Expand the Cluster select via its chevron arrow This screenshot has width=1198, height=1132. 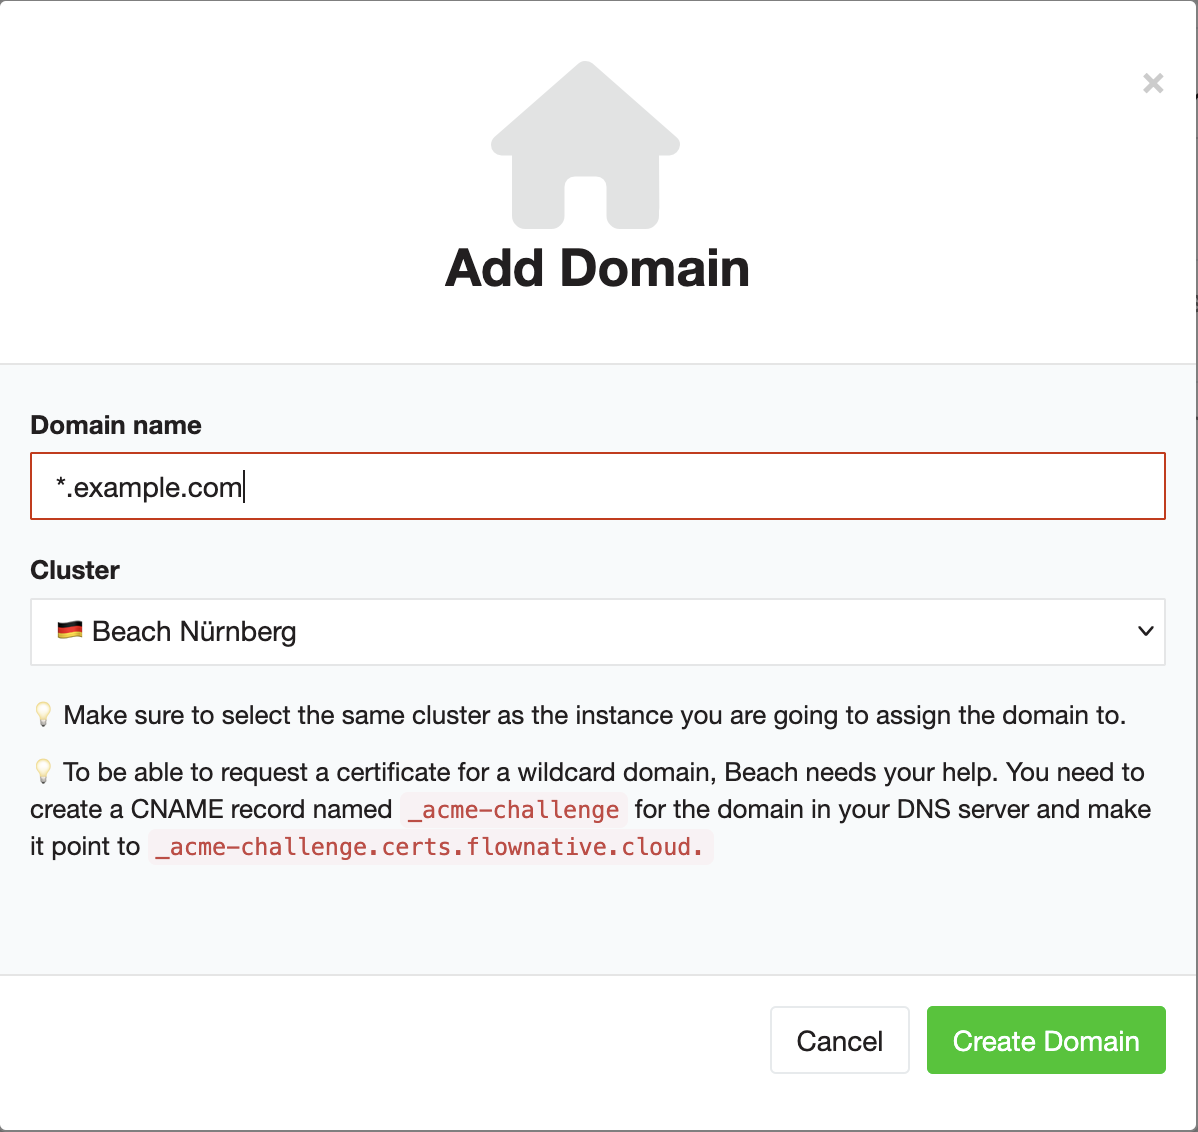(1146, 631)
